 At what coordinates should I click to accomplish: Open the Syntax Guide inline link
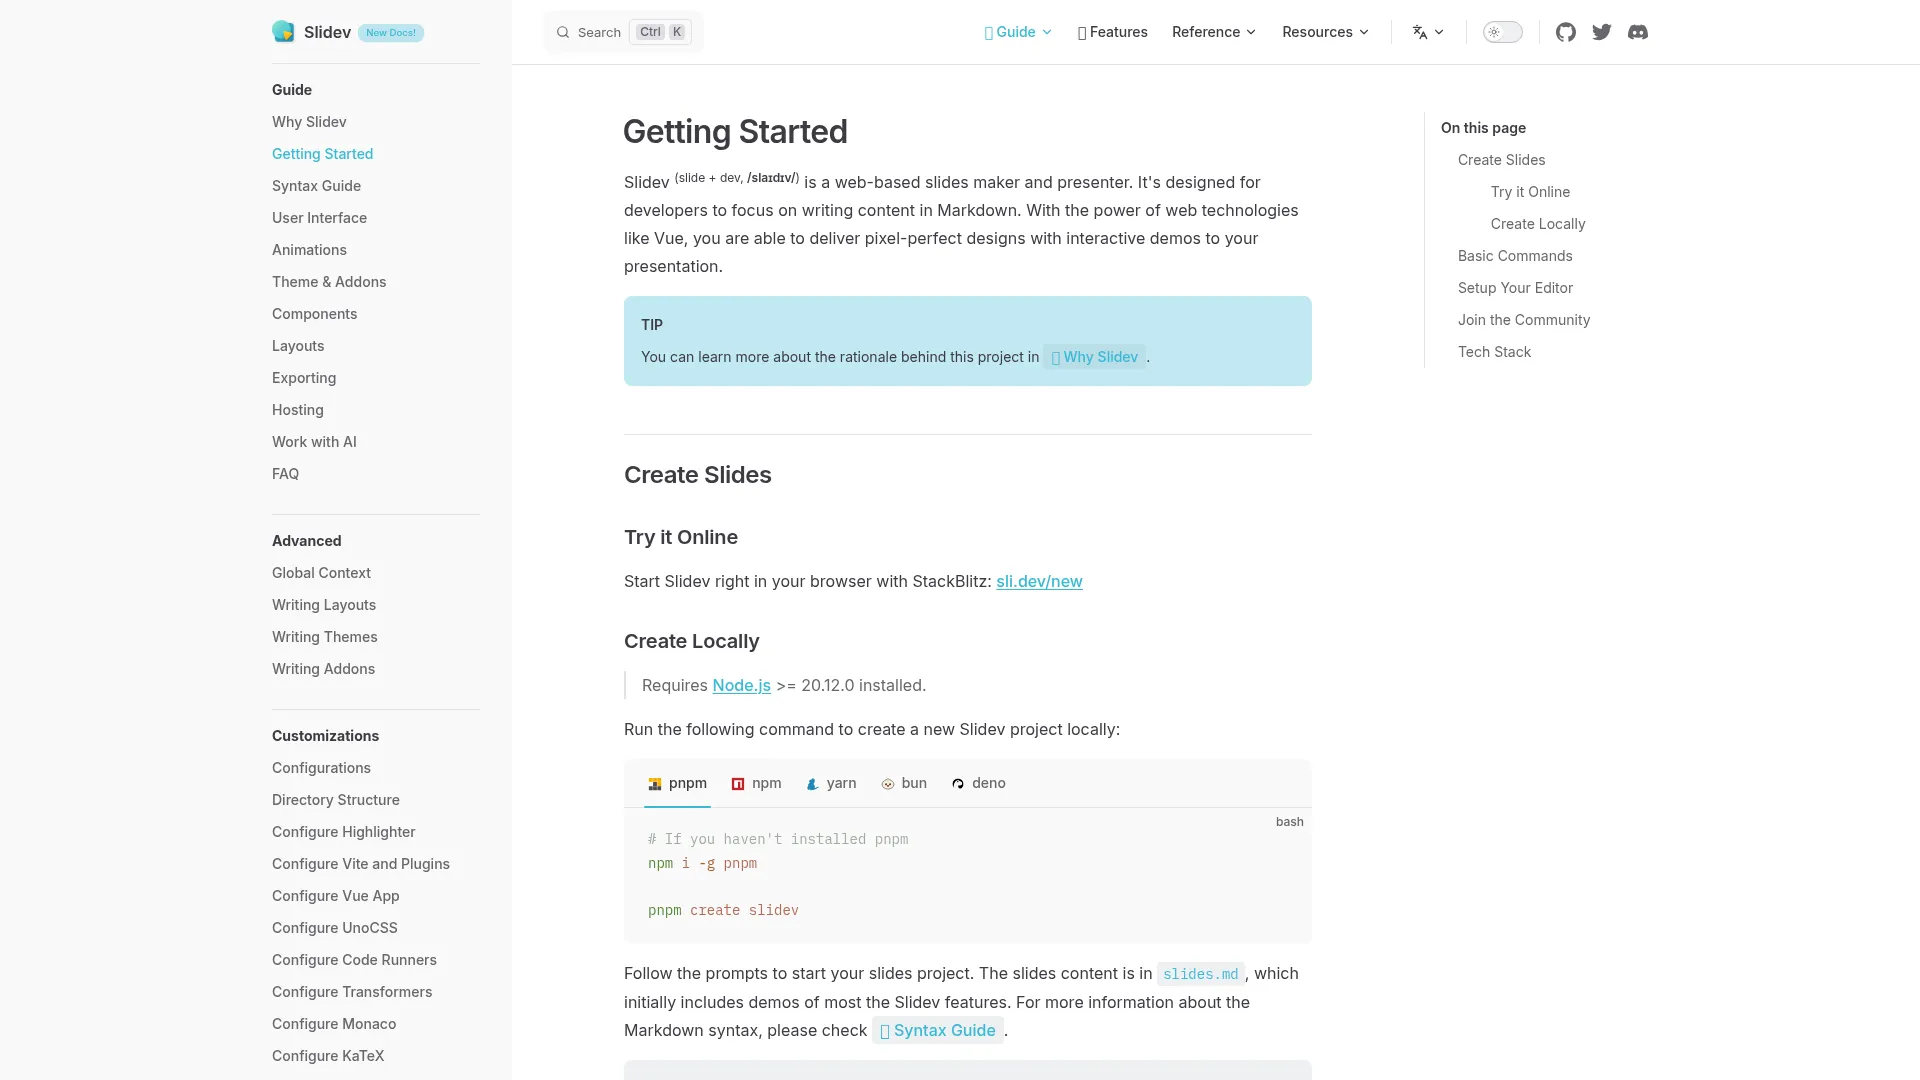pos(937,1030)
